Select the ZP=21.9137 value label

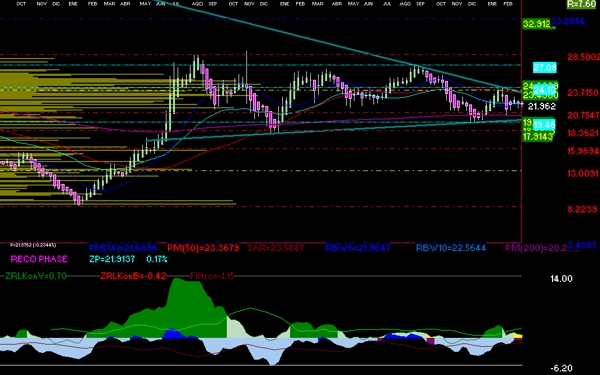[112, 259]
